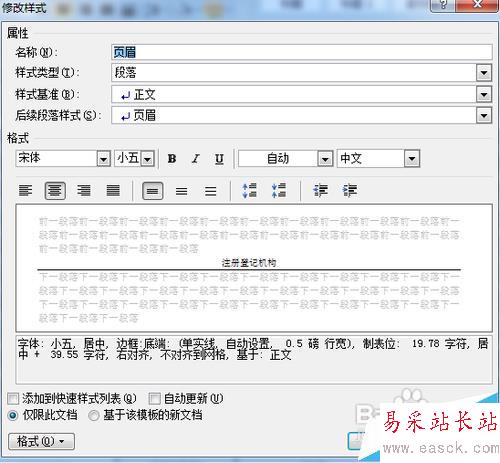Decrease paragraph spacing icon
Image resolution: width=500 pixels, height=463 pixels.
(x=279, y=191)
